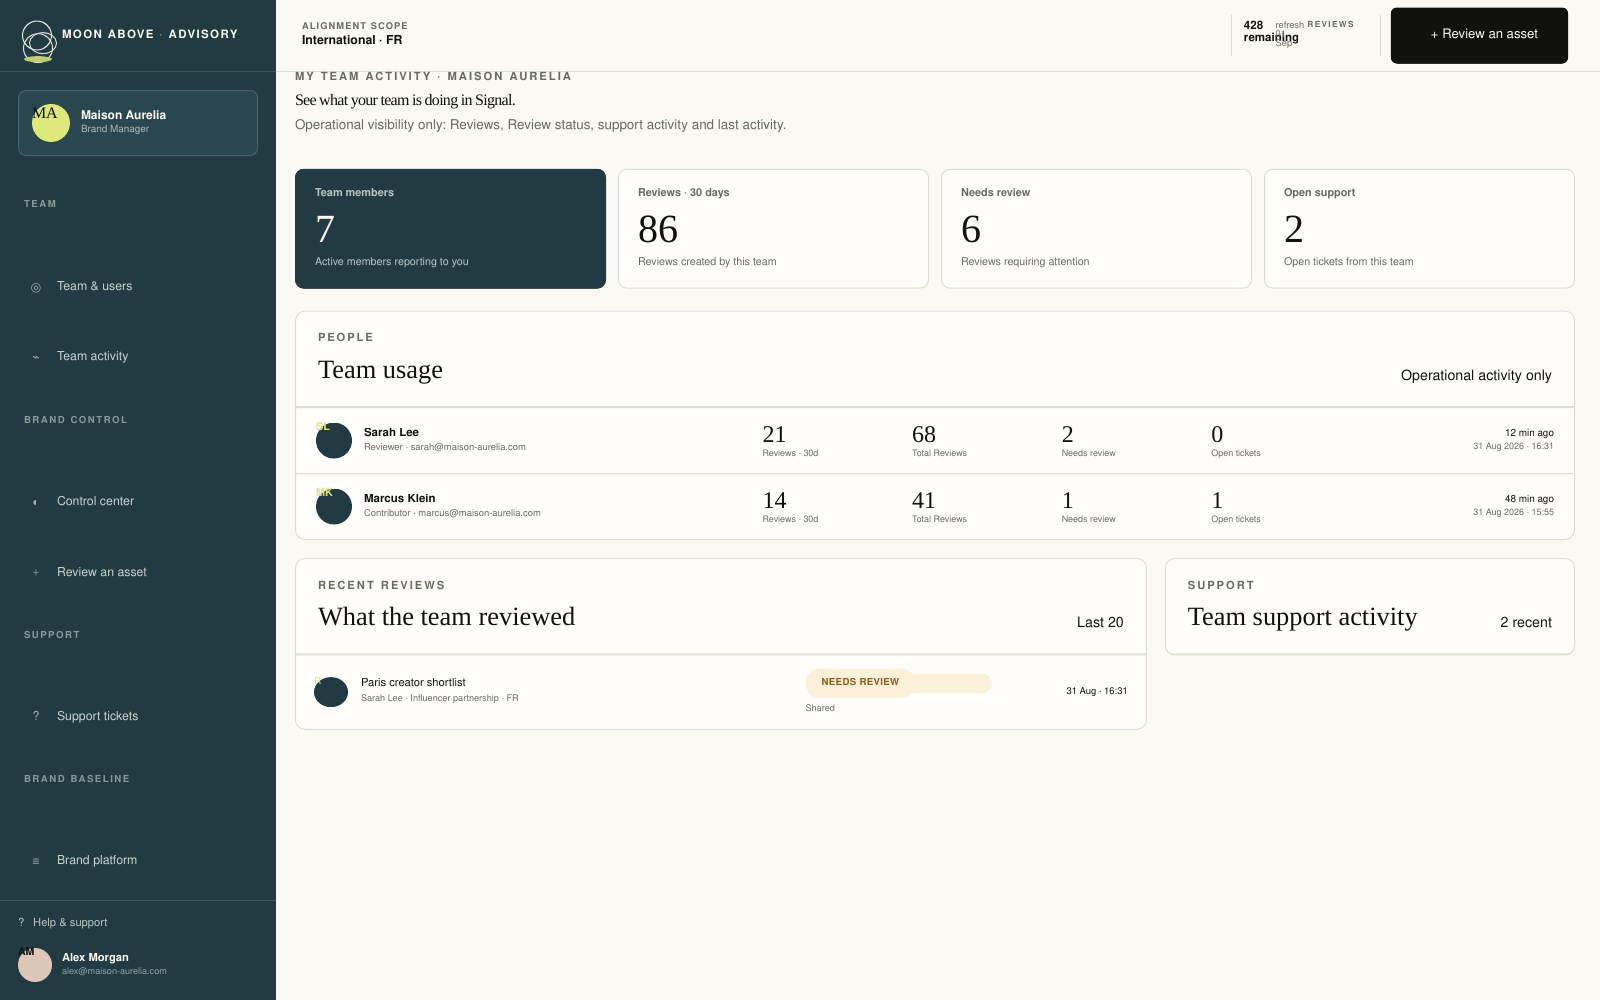The width and height of the screenshot is (1600, 1000).
Task: Click the NEEDS REVIEW status badge
Action: tap(860, 682)
